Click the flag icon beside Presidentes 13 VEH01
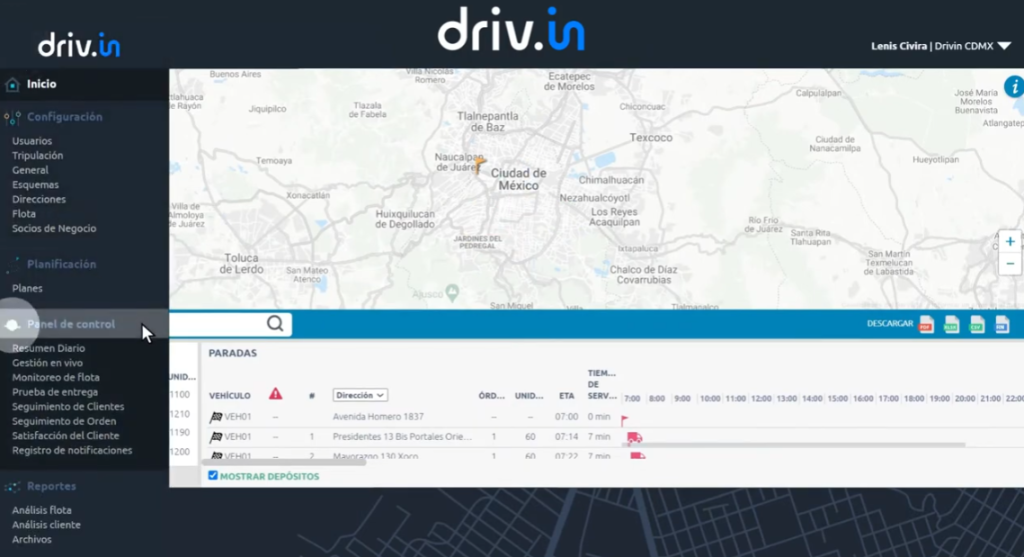The image size is (1024, 557). pos(216,437)
